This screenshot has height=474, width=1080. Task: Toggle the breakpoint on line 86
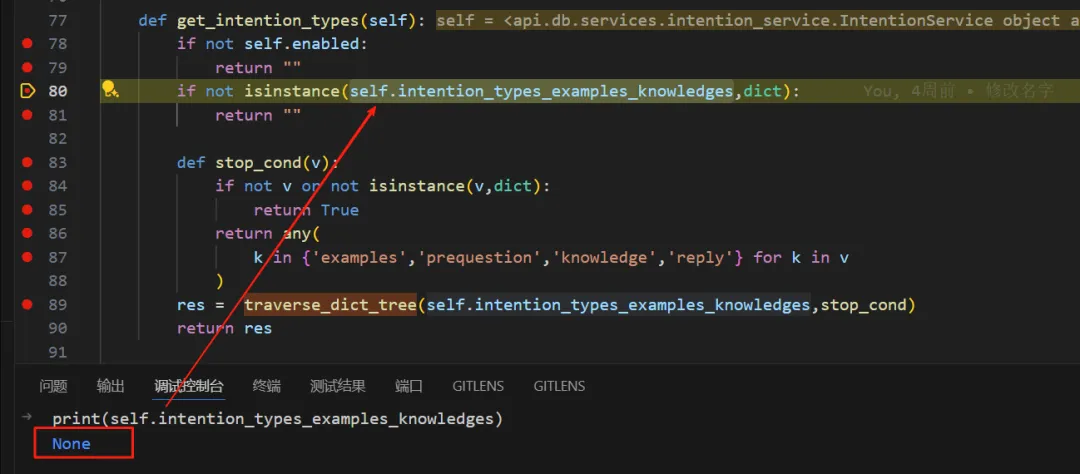pos(27,234)
